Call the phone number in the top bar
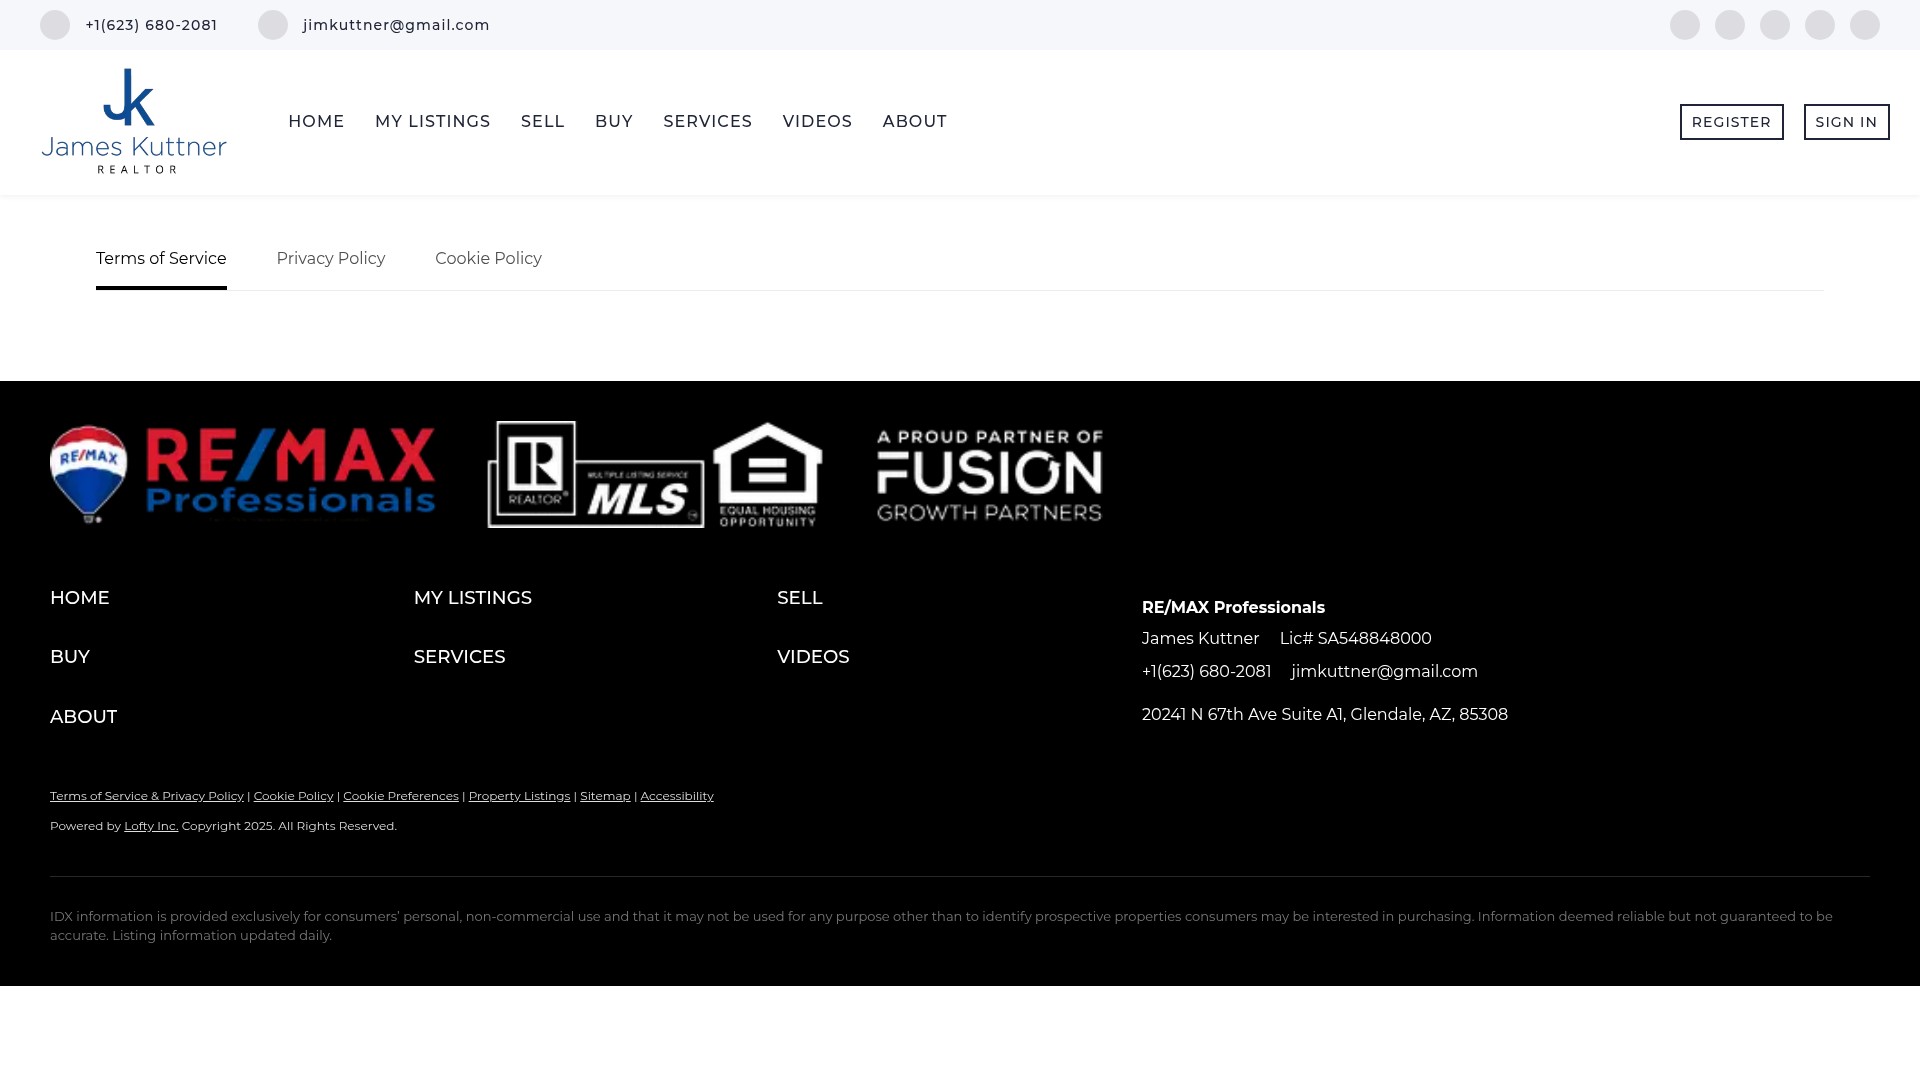Image resolution: width=1920 pixels, height=1080 pixels. [151, 25]
